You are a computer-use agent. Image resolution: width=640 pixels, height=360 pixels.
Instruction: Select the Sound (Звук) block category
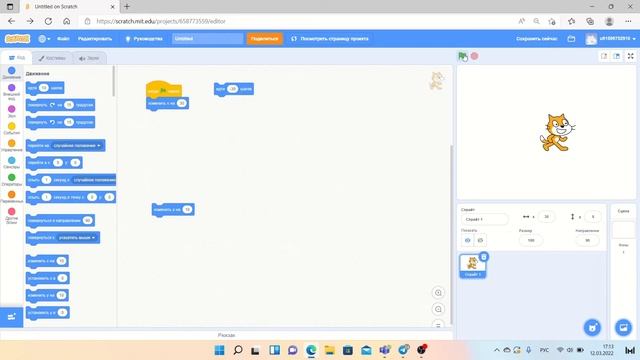pyautogui.click(x=11, y=111)
